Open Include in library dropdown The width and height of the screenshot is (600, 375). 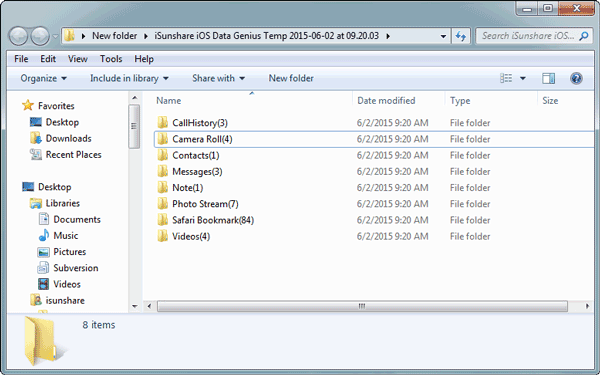(129, 78)
